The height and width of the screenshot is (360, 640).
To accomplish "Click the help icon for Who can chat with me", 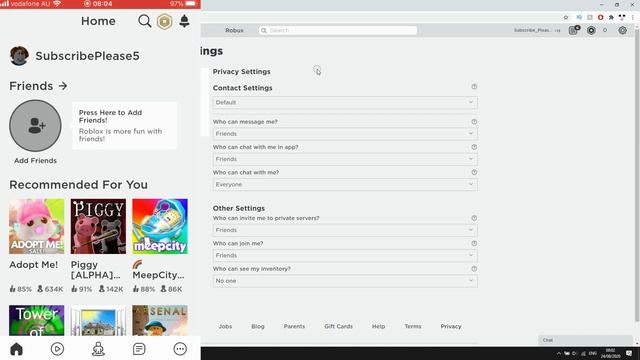I will tap(474, 172).
